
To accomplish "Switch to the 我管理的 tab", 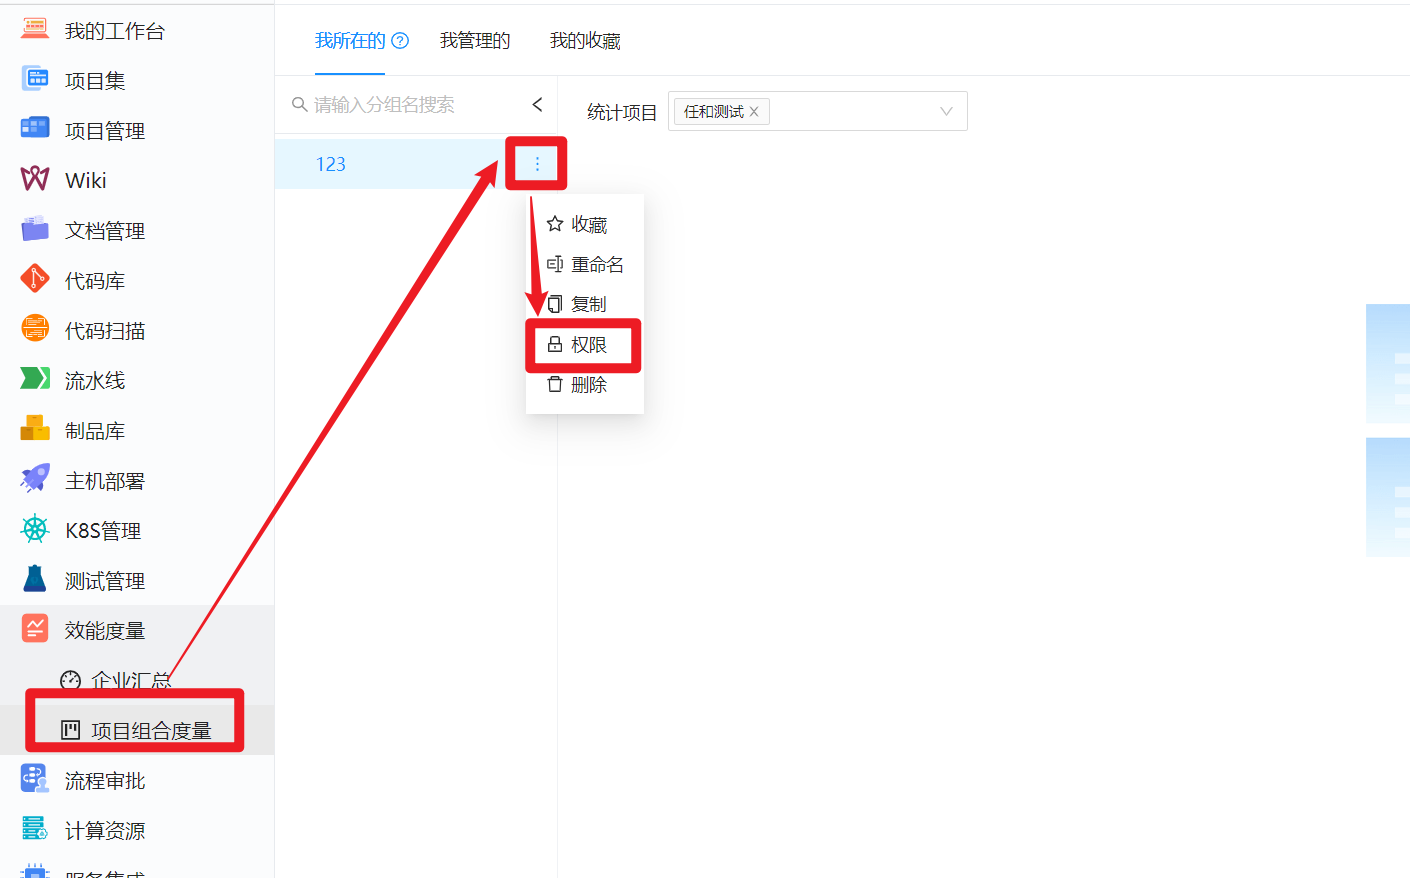I will (475, 40).
